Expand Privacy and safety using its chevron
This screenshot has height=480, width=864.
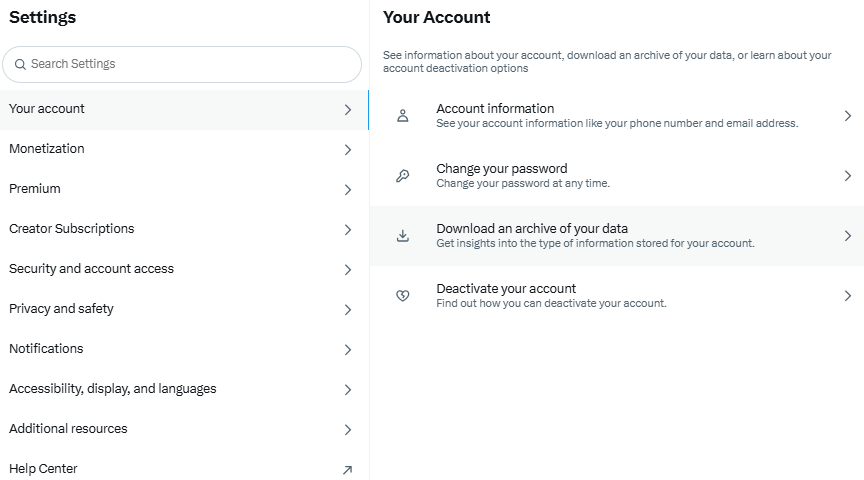pyautogui.click(x=347, y=310)
